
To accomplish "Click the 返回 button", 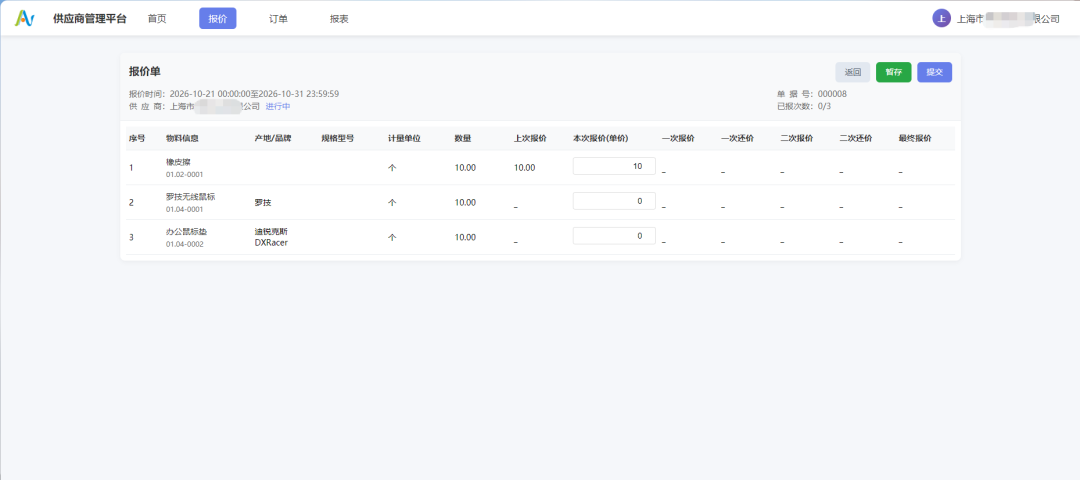I will [x=853, y=72].
